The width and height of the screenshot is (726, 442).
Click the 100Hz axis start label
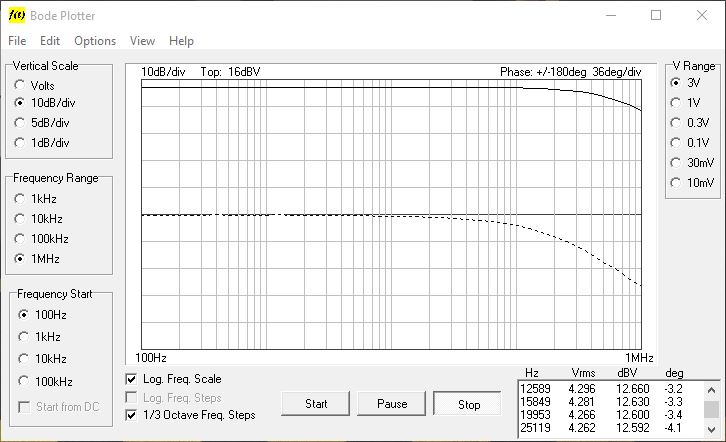point(151,358)
